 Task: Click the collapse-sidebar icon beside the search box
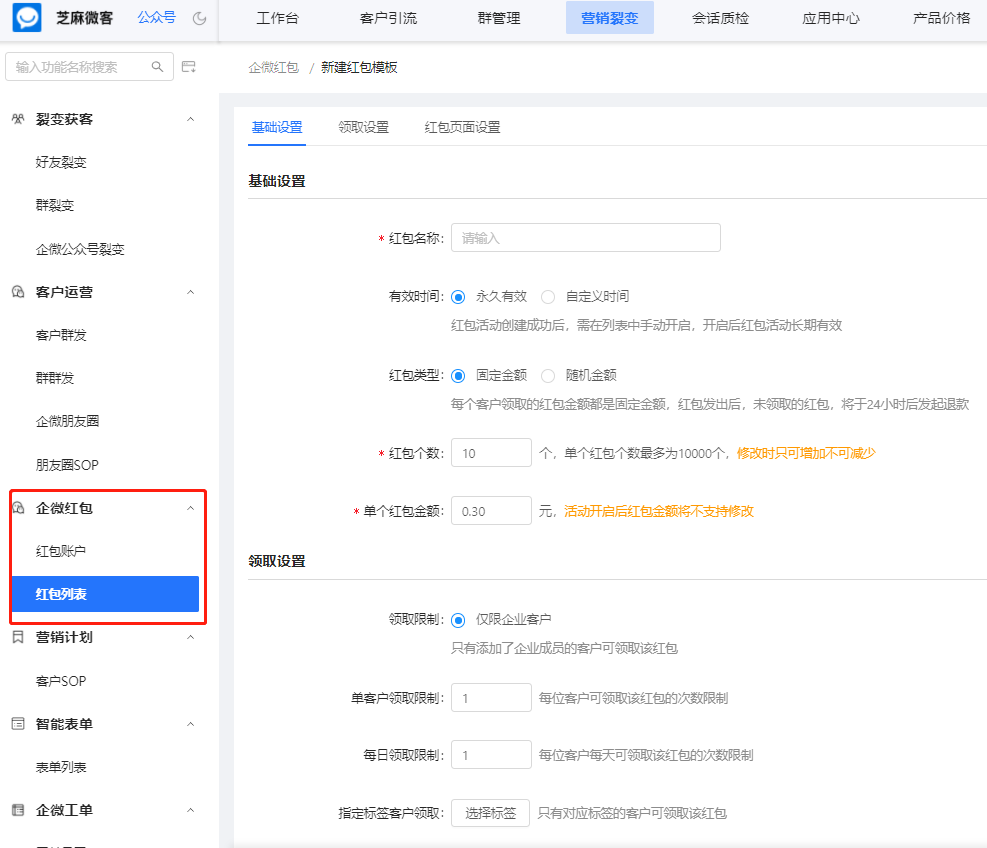click(188, 66)
